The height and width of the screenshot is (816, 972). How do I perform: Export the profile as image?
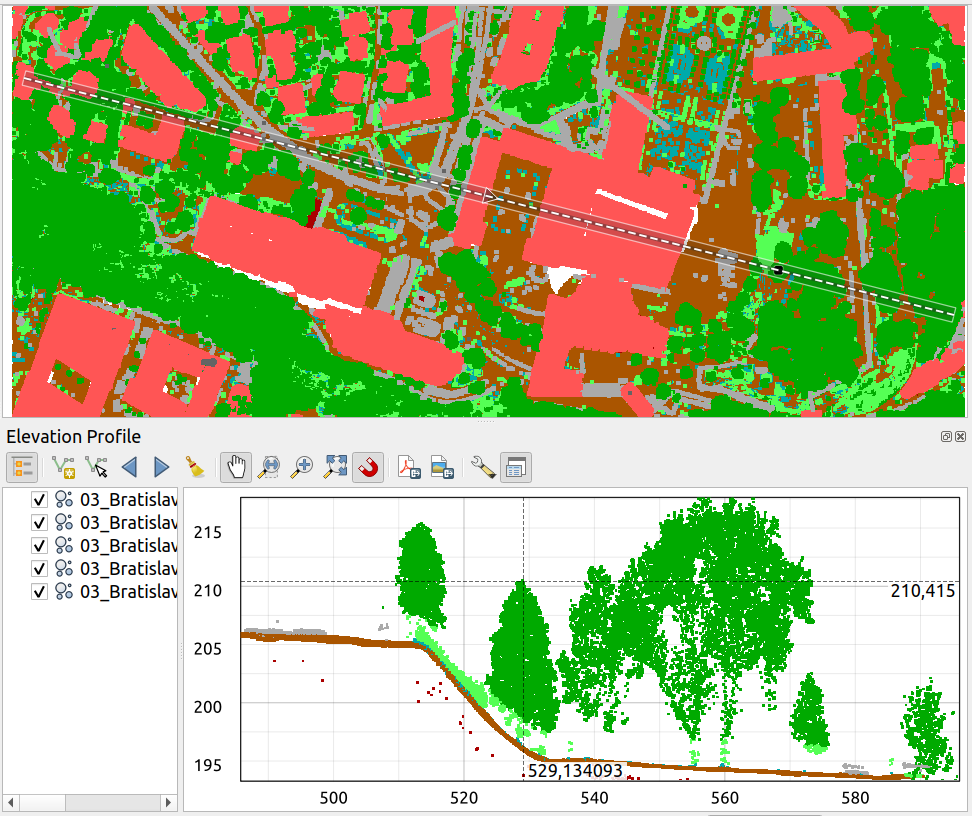coord(442,467)
